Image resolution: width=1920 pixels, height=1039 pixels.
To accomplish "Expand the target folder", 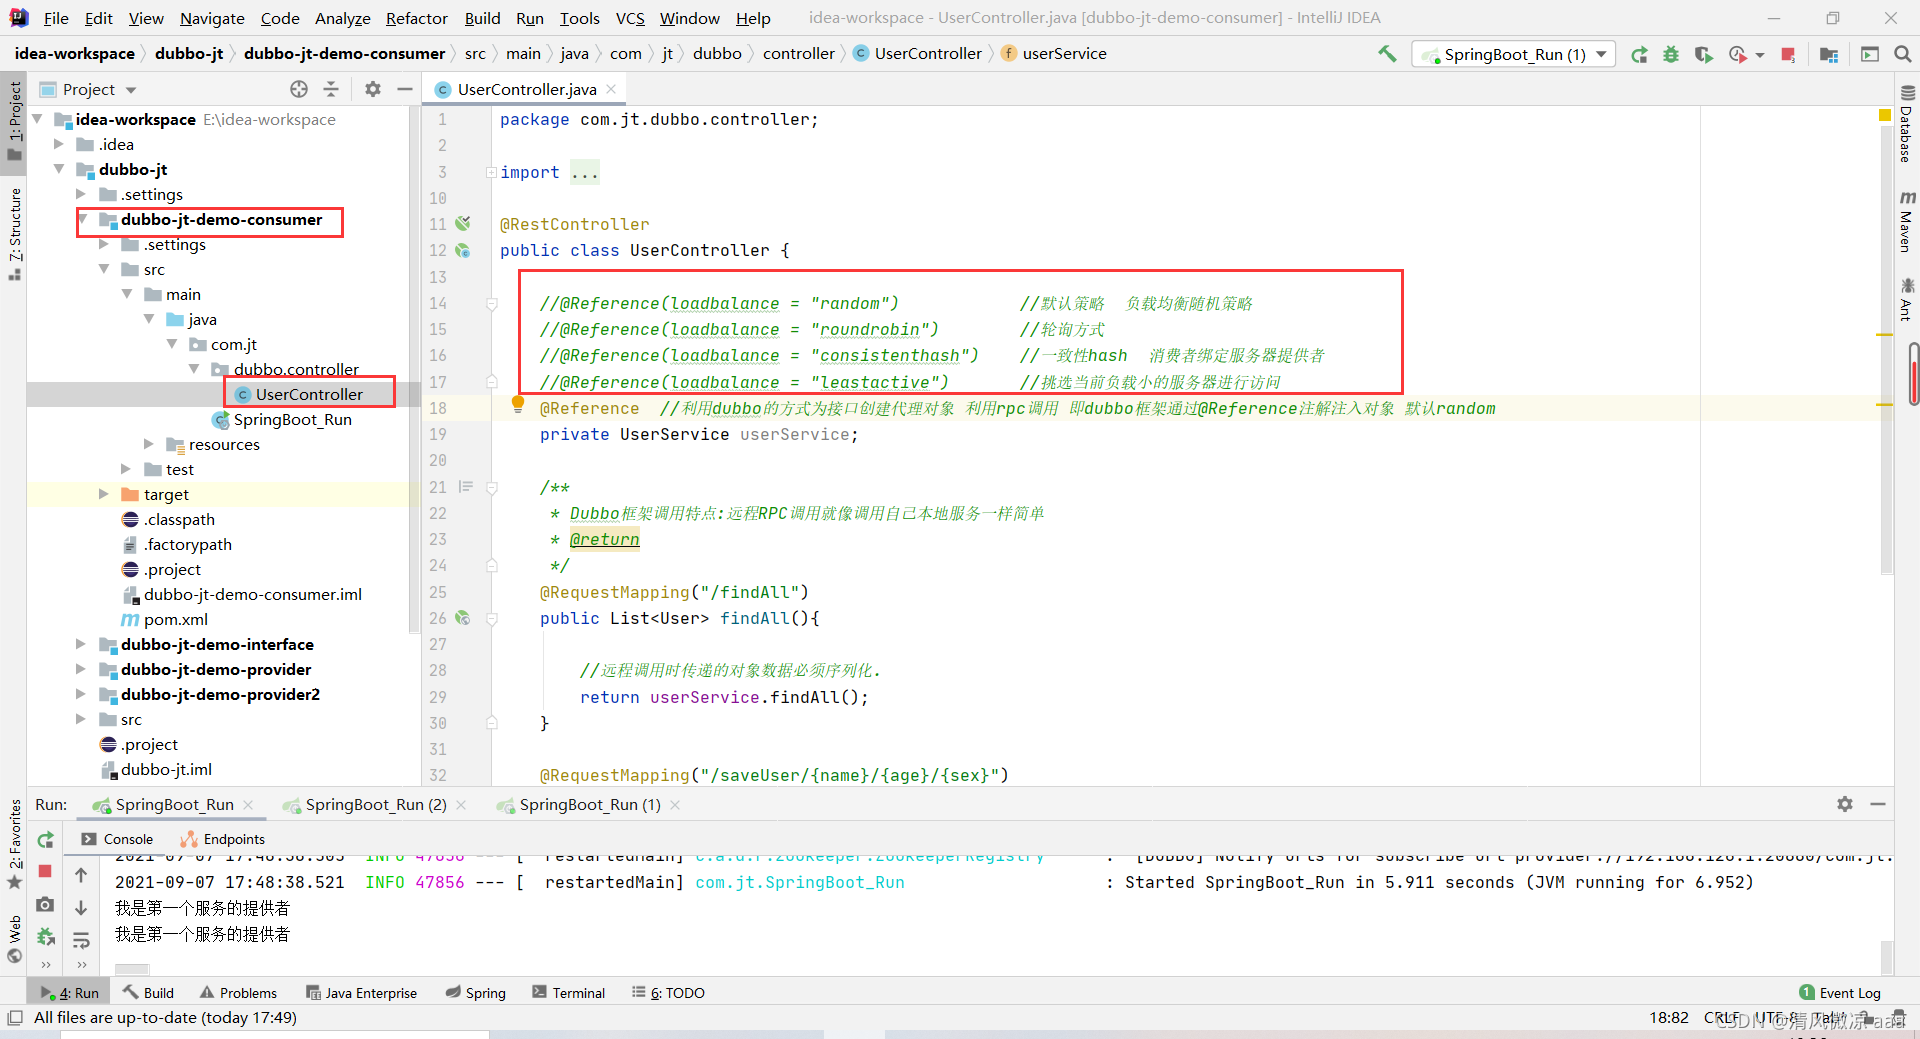I will pos(104,494).
